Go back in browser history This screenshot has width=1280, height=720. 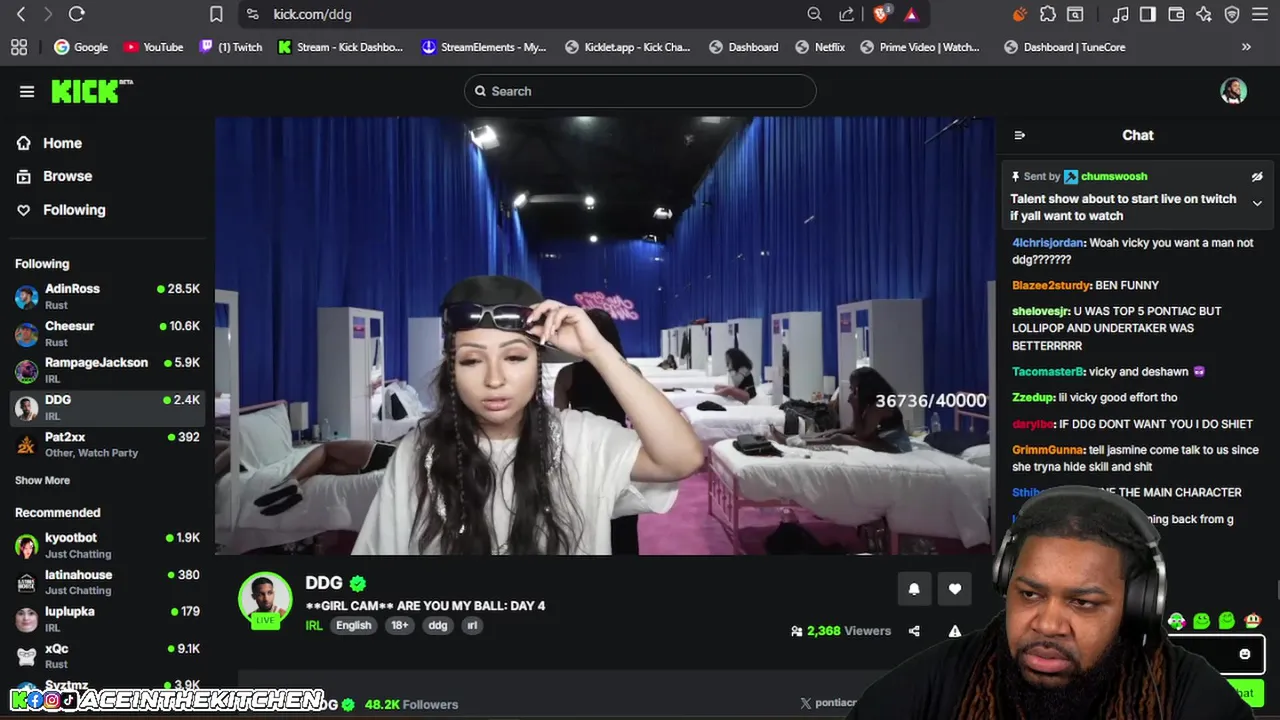coord(21,14)
